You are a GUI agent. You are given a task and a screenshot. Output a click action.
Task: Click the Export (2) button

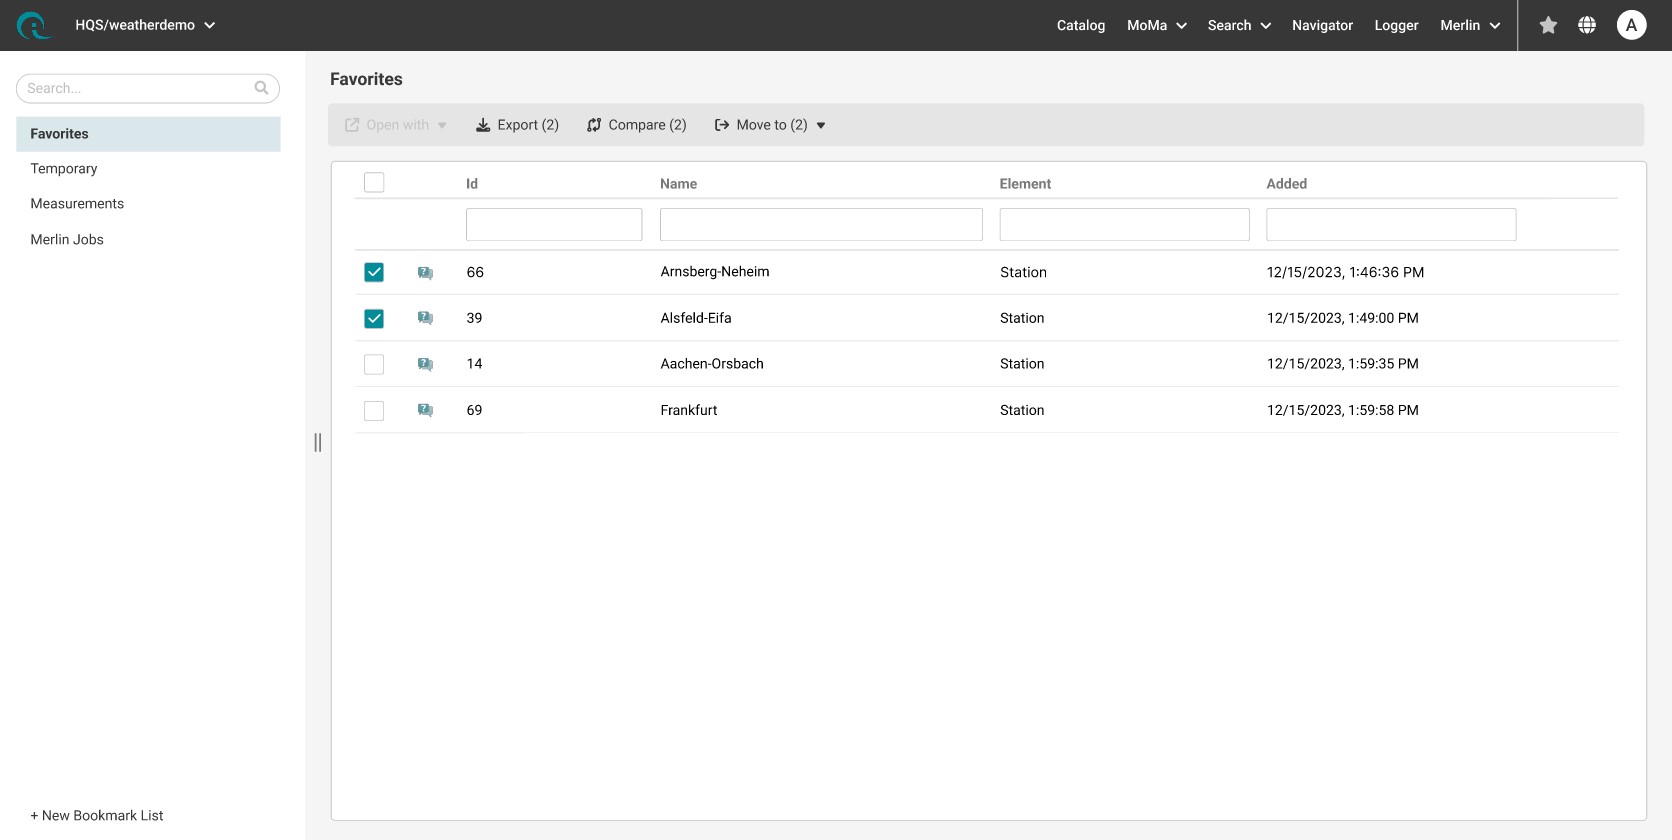click(x=517, y=125)
